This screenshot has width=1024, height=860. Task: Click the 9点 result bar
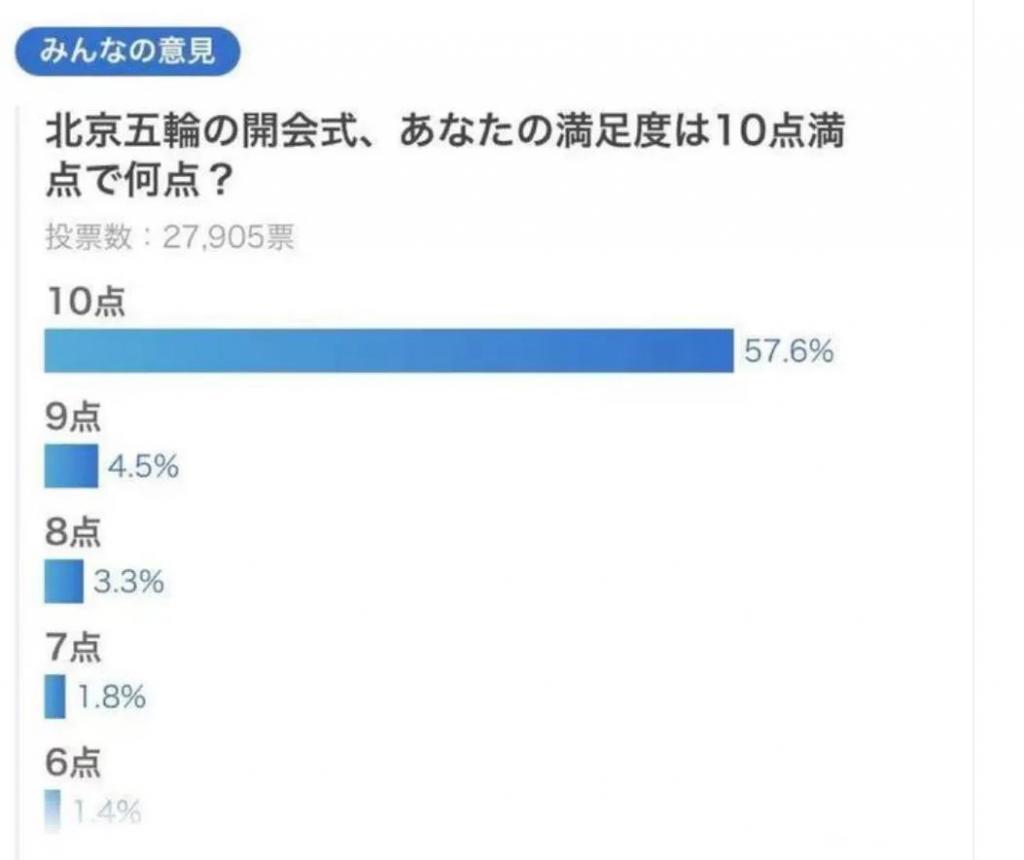pos(71,466)
